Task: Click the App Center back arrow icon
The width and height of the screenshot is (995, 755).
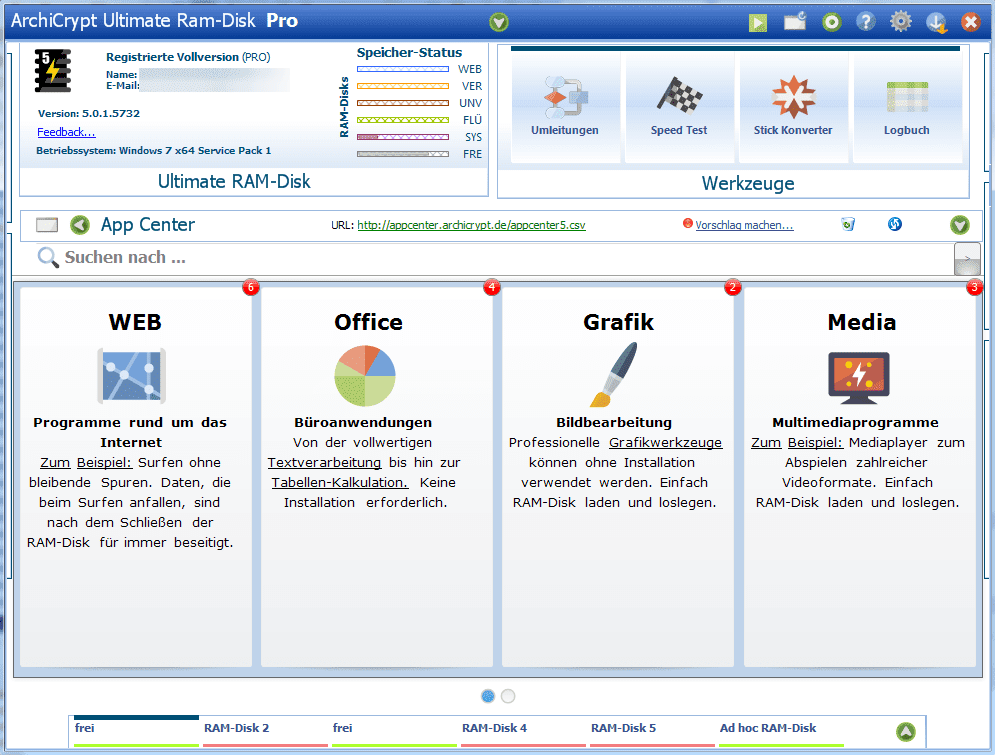Action: pos(80,225)
